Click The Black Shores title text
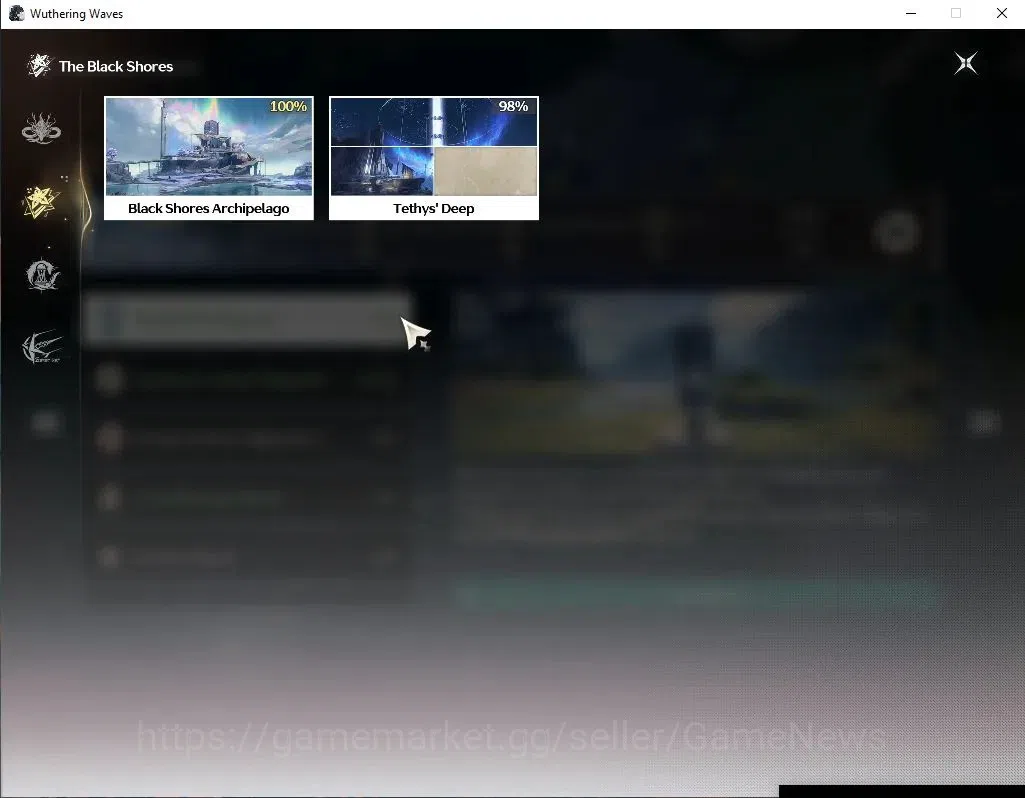The image size is (1025, 798). (116, 66)
